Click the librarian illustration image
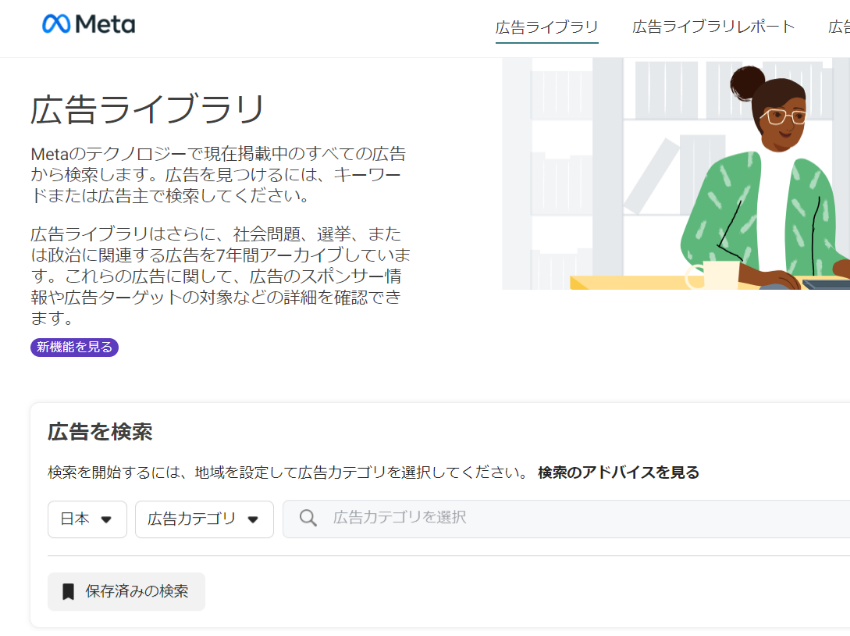Screen dimensions: 850x636 (676, 174)
